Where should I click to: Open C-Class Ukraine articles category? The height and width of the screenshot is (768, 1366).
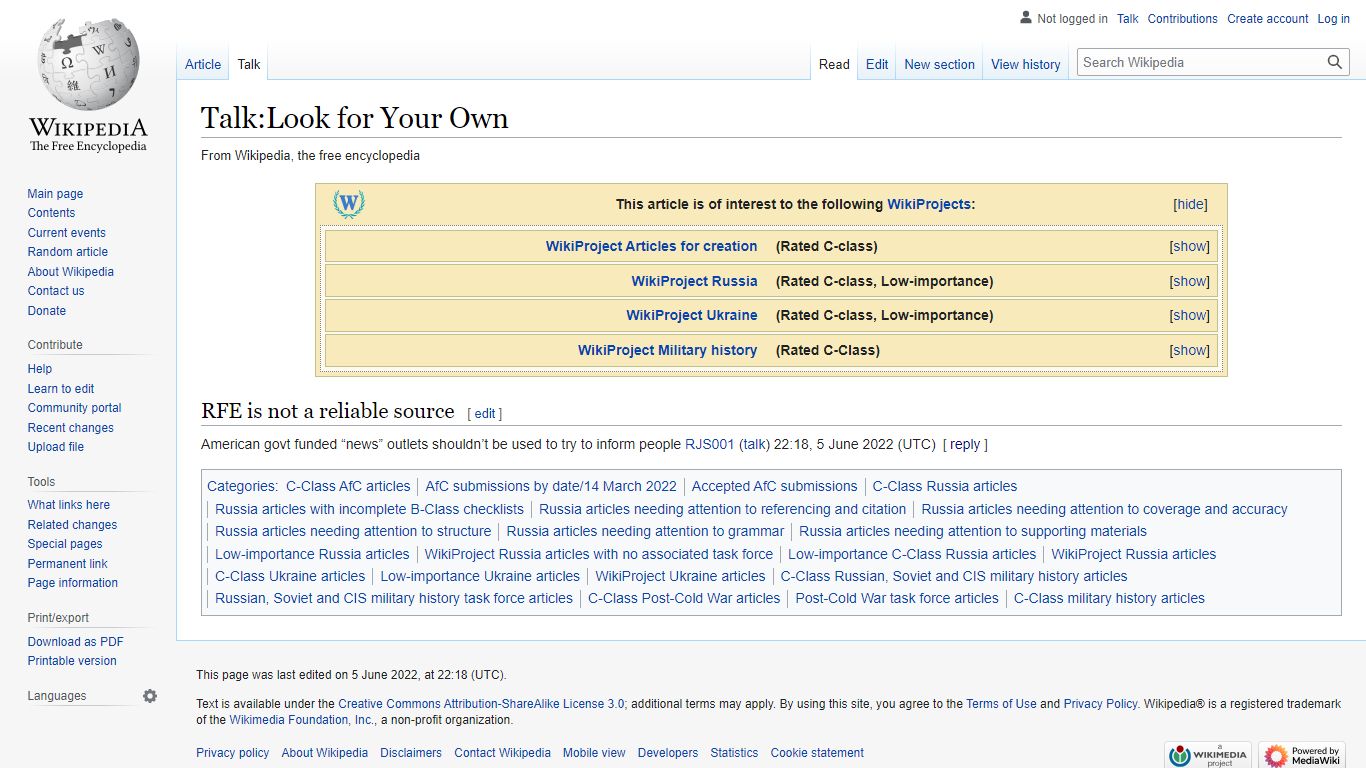(290, 576)
